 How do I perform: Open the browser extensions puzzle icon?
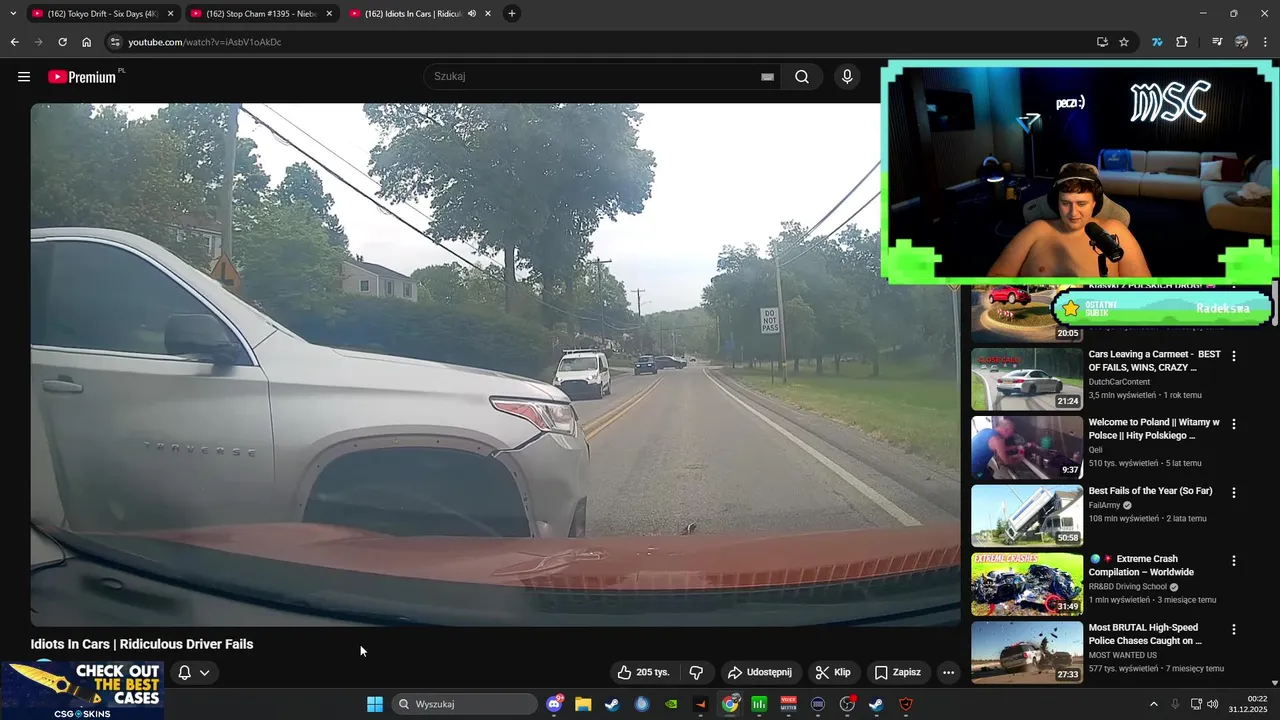coord(1181,42)
